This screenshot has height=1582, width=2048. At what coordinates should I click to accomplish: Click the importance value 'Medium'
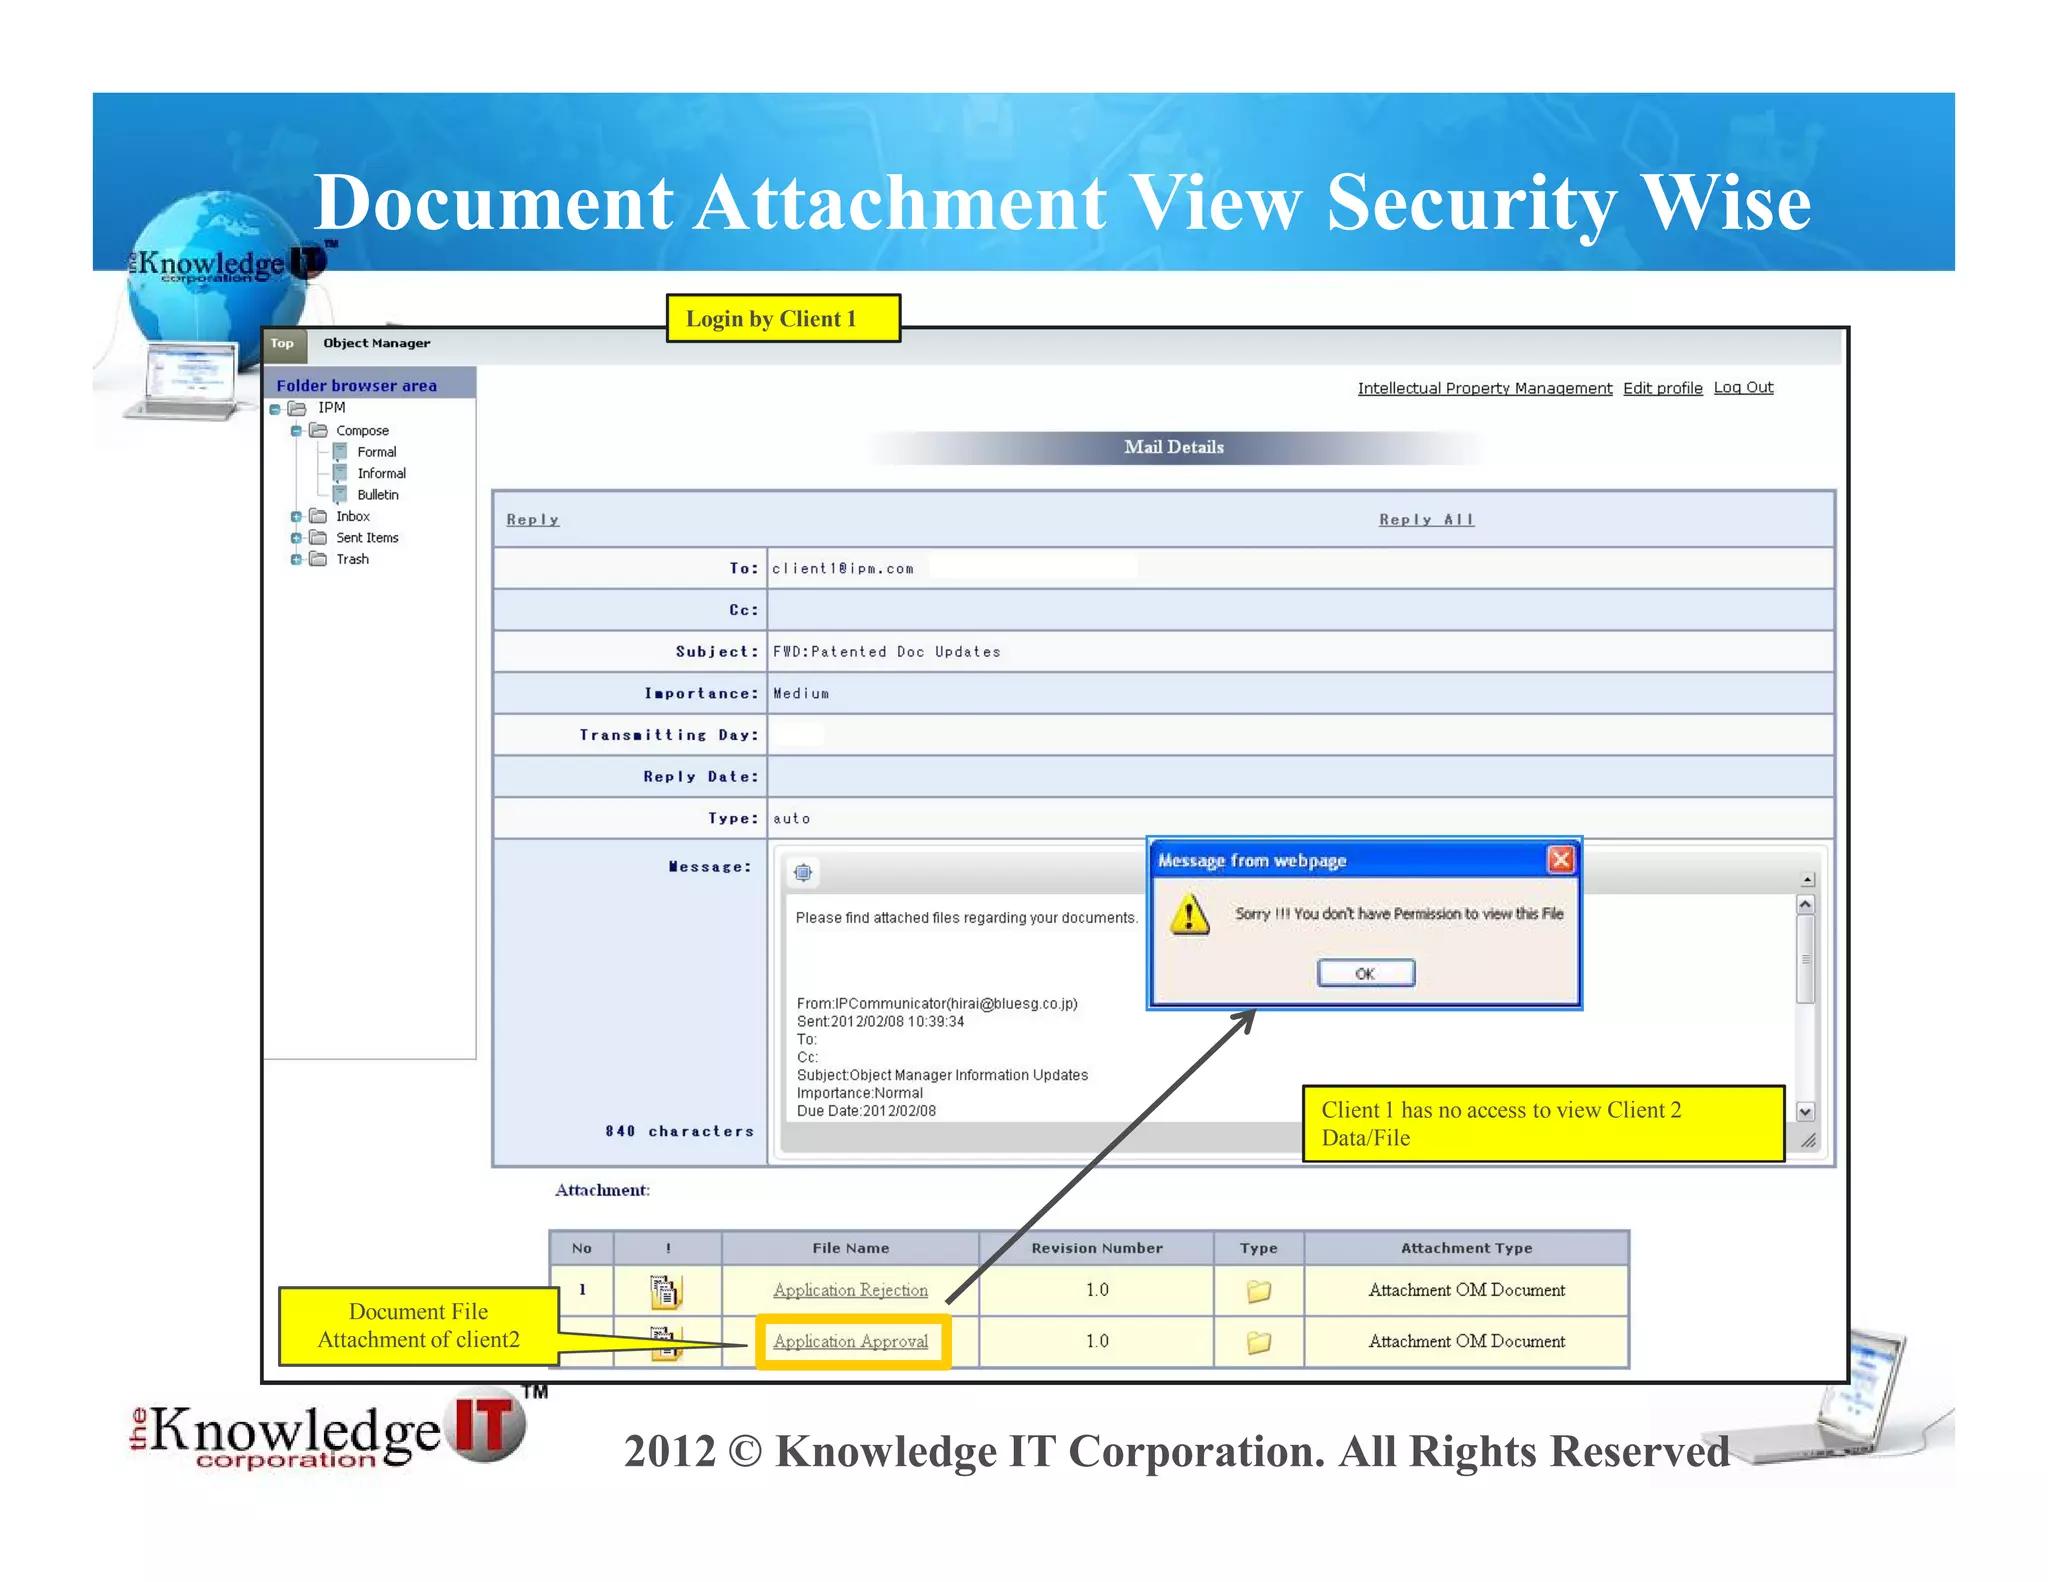801,694
